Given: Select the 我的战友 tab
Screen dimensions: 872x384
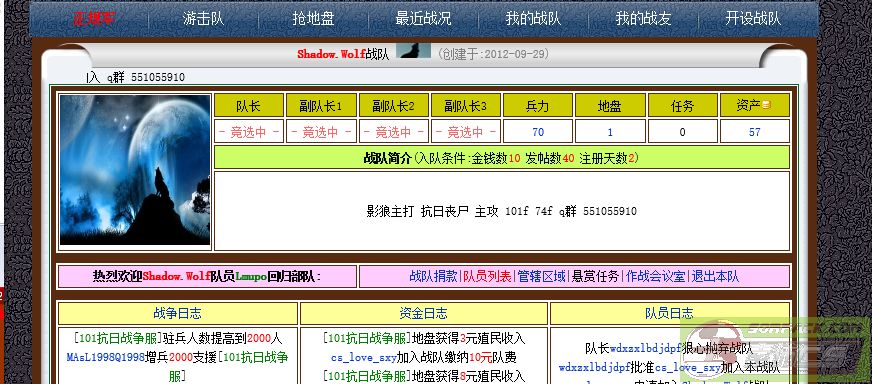Looking at the screenshot, I should pos(643,19).
